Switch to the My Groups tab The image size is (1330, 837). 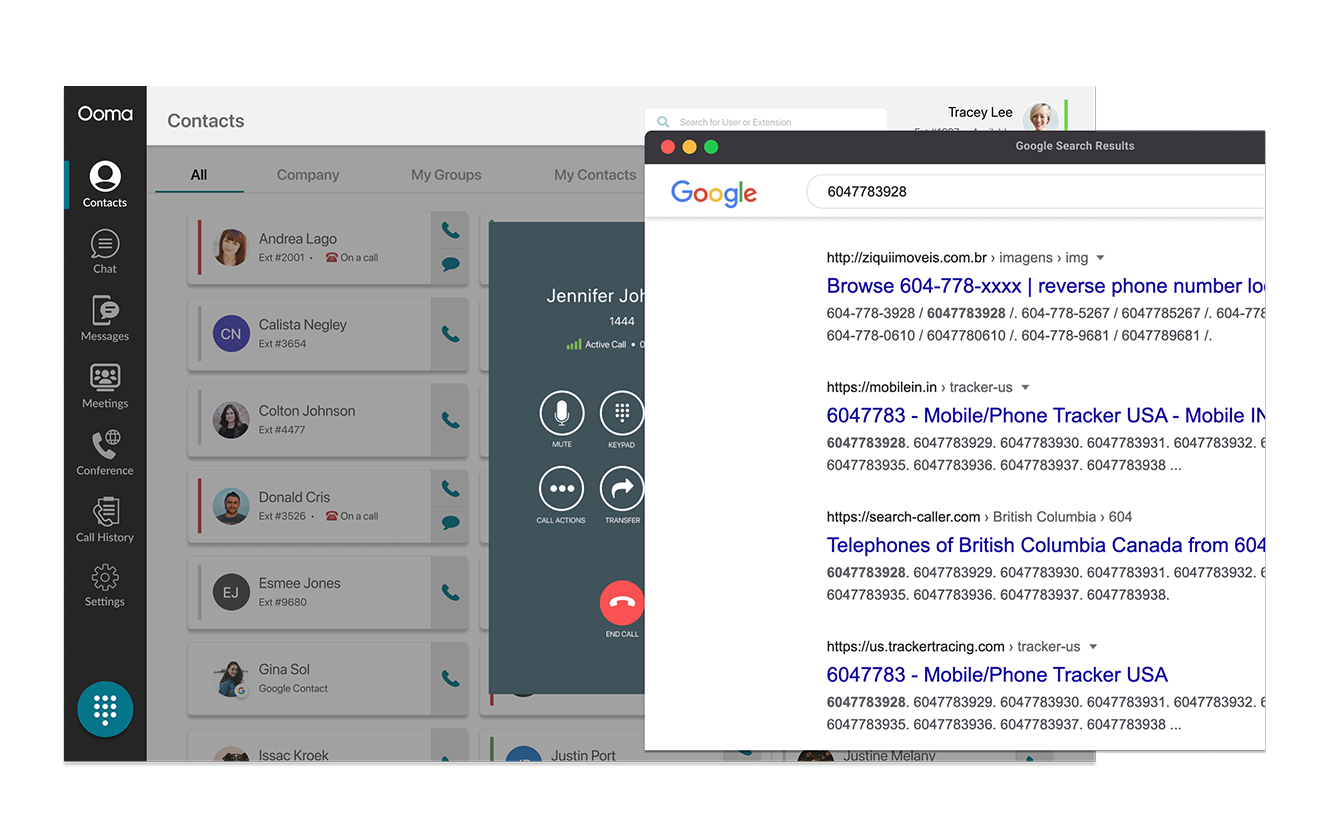446,175
